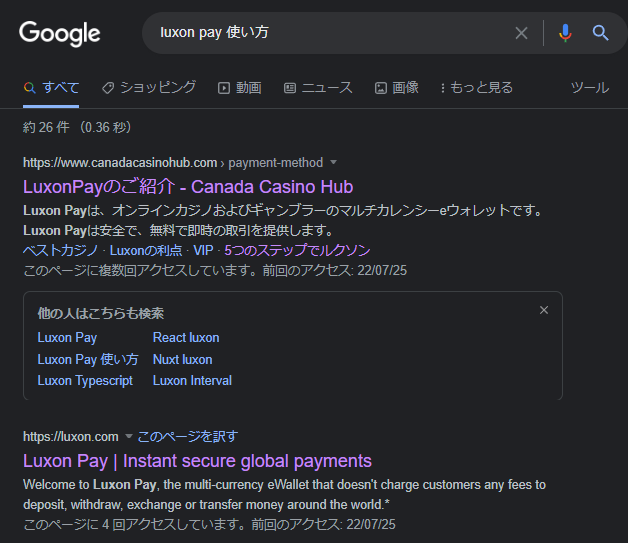Open dropdown arrow beside canadacasinohub URL
This screenshot has width=628, height=543.
click(x=333, y=162)
